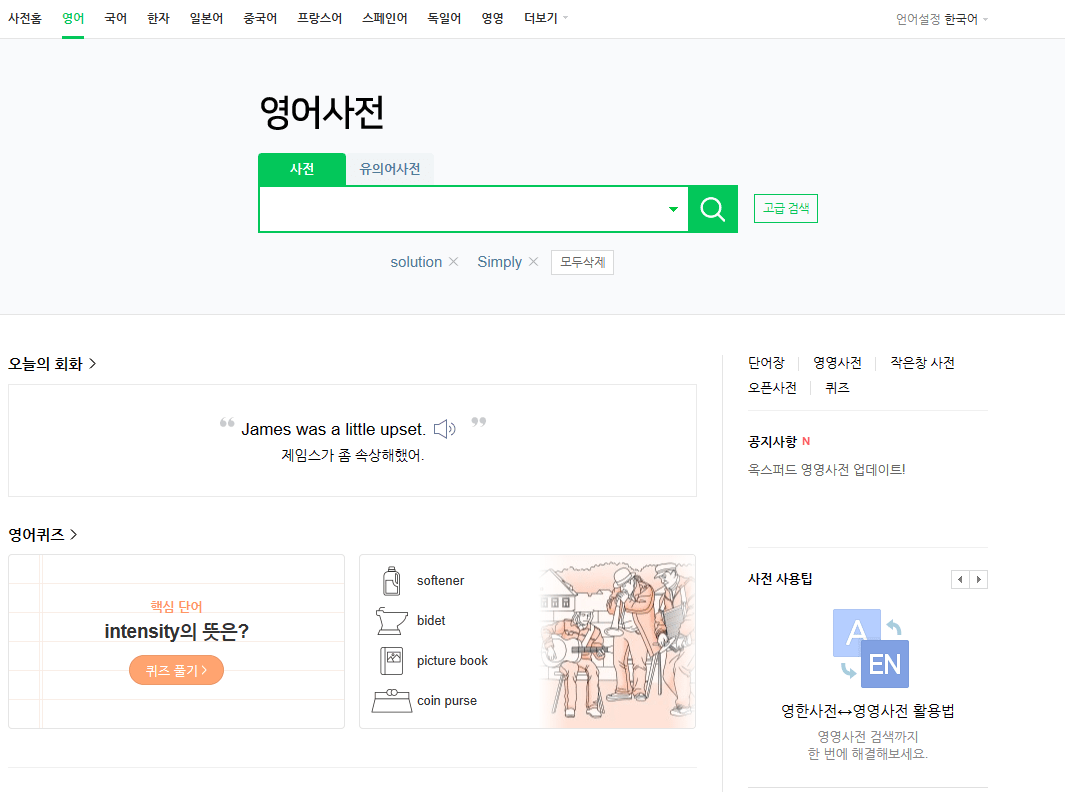Remove 'Simply' from recent searches

tap(533, 261)
